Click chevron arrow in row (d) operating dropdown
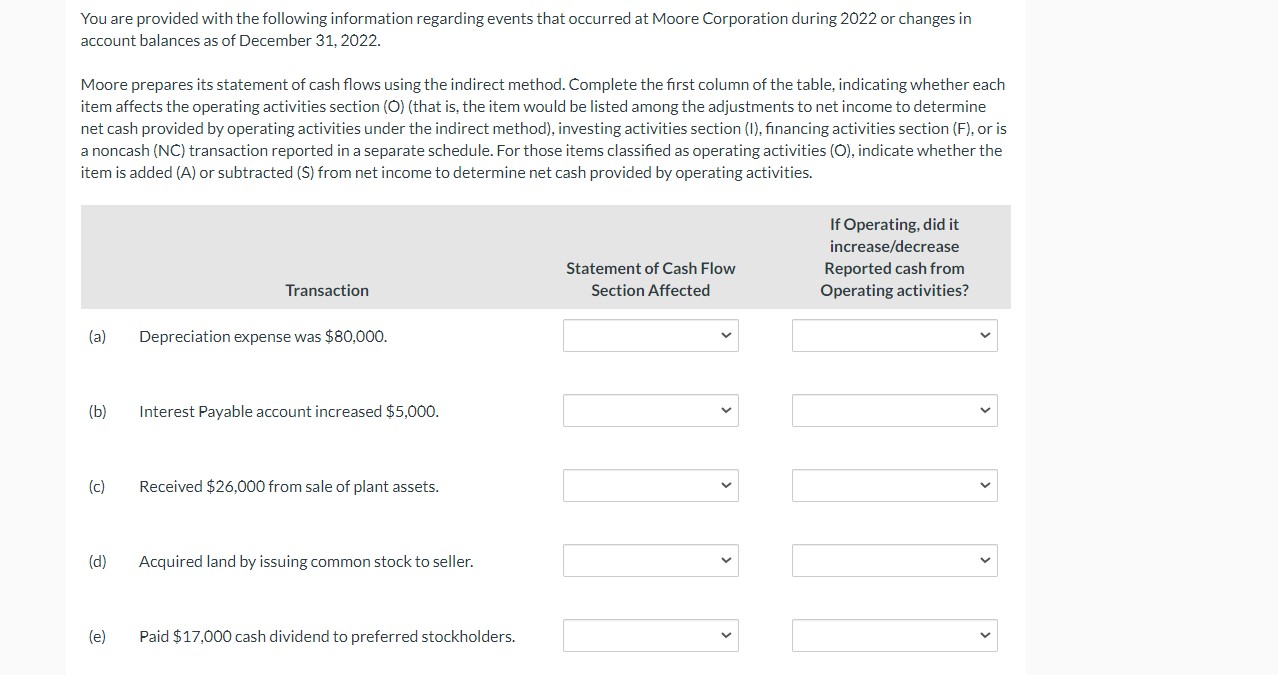The height and width of the screenshot is (675, 1278). click(x=985, y=561)
